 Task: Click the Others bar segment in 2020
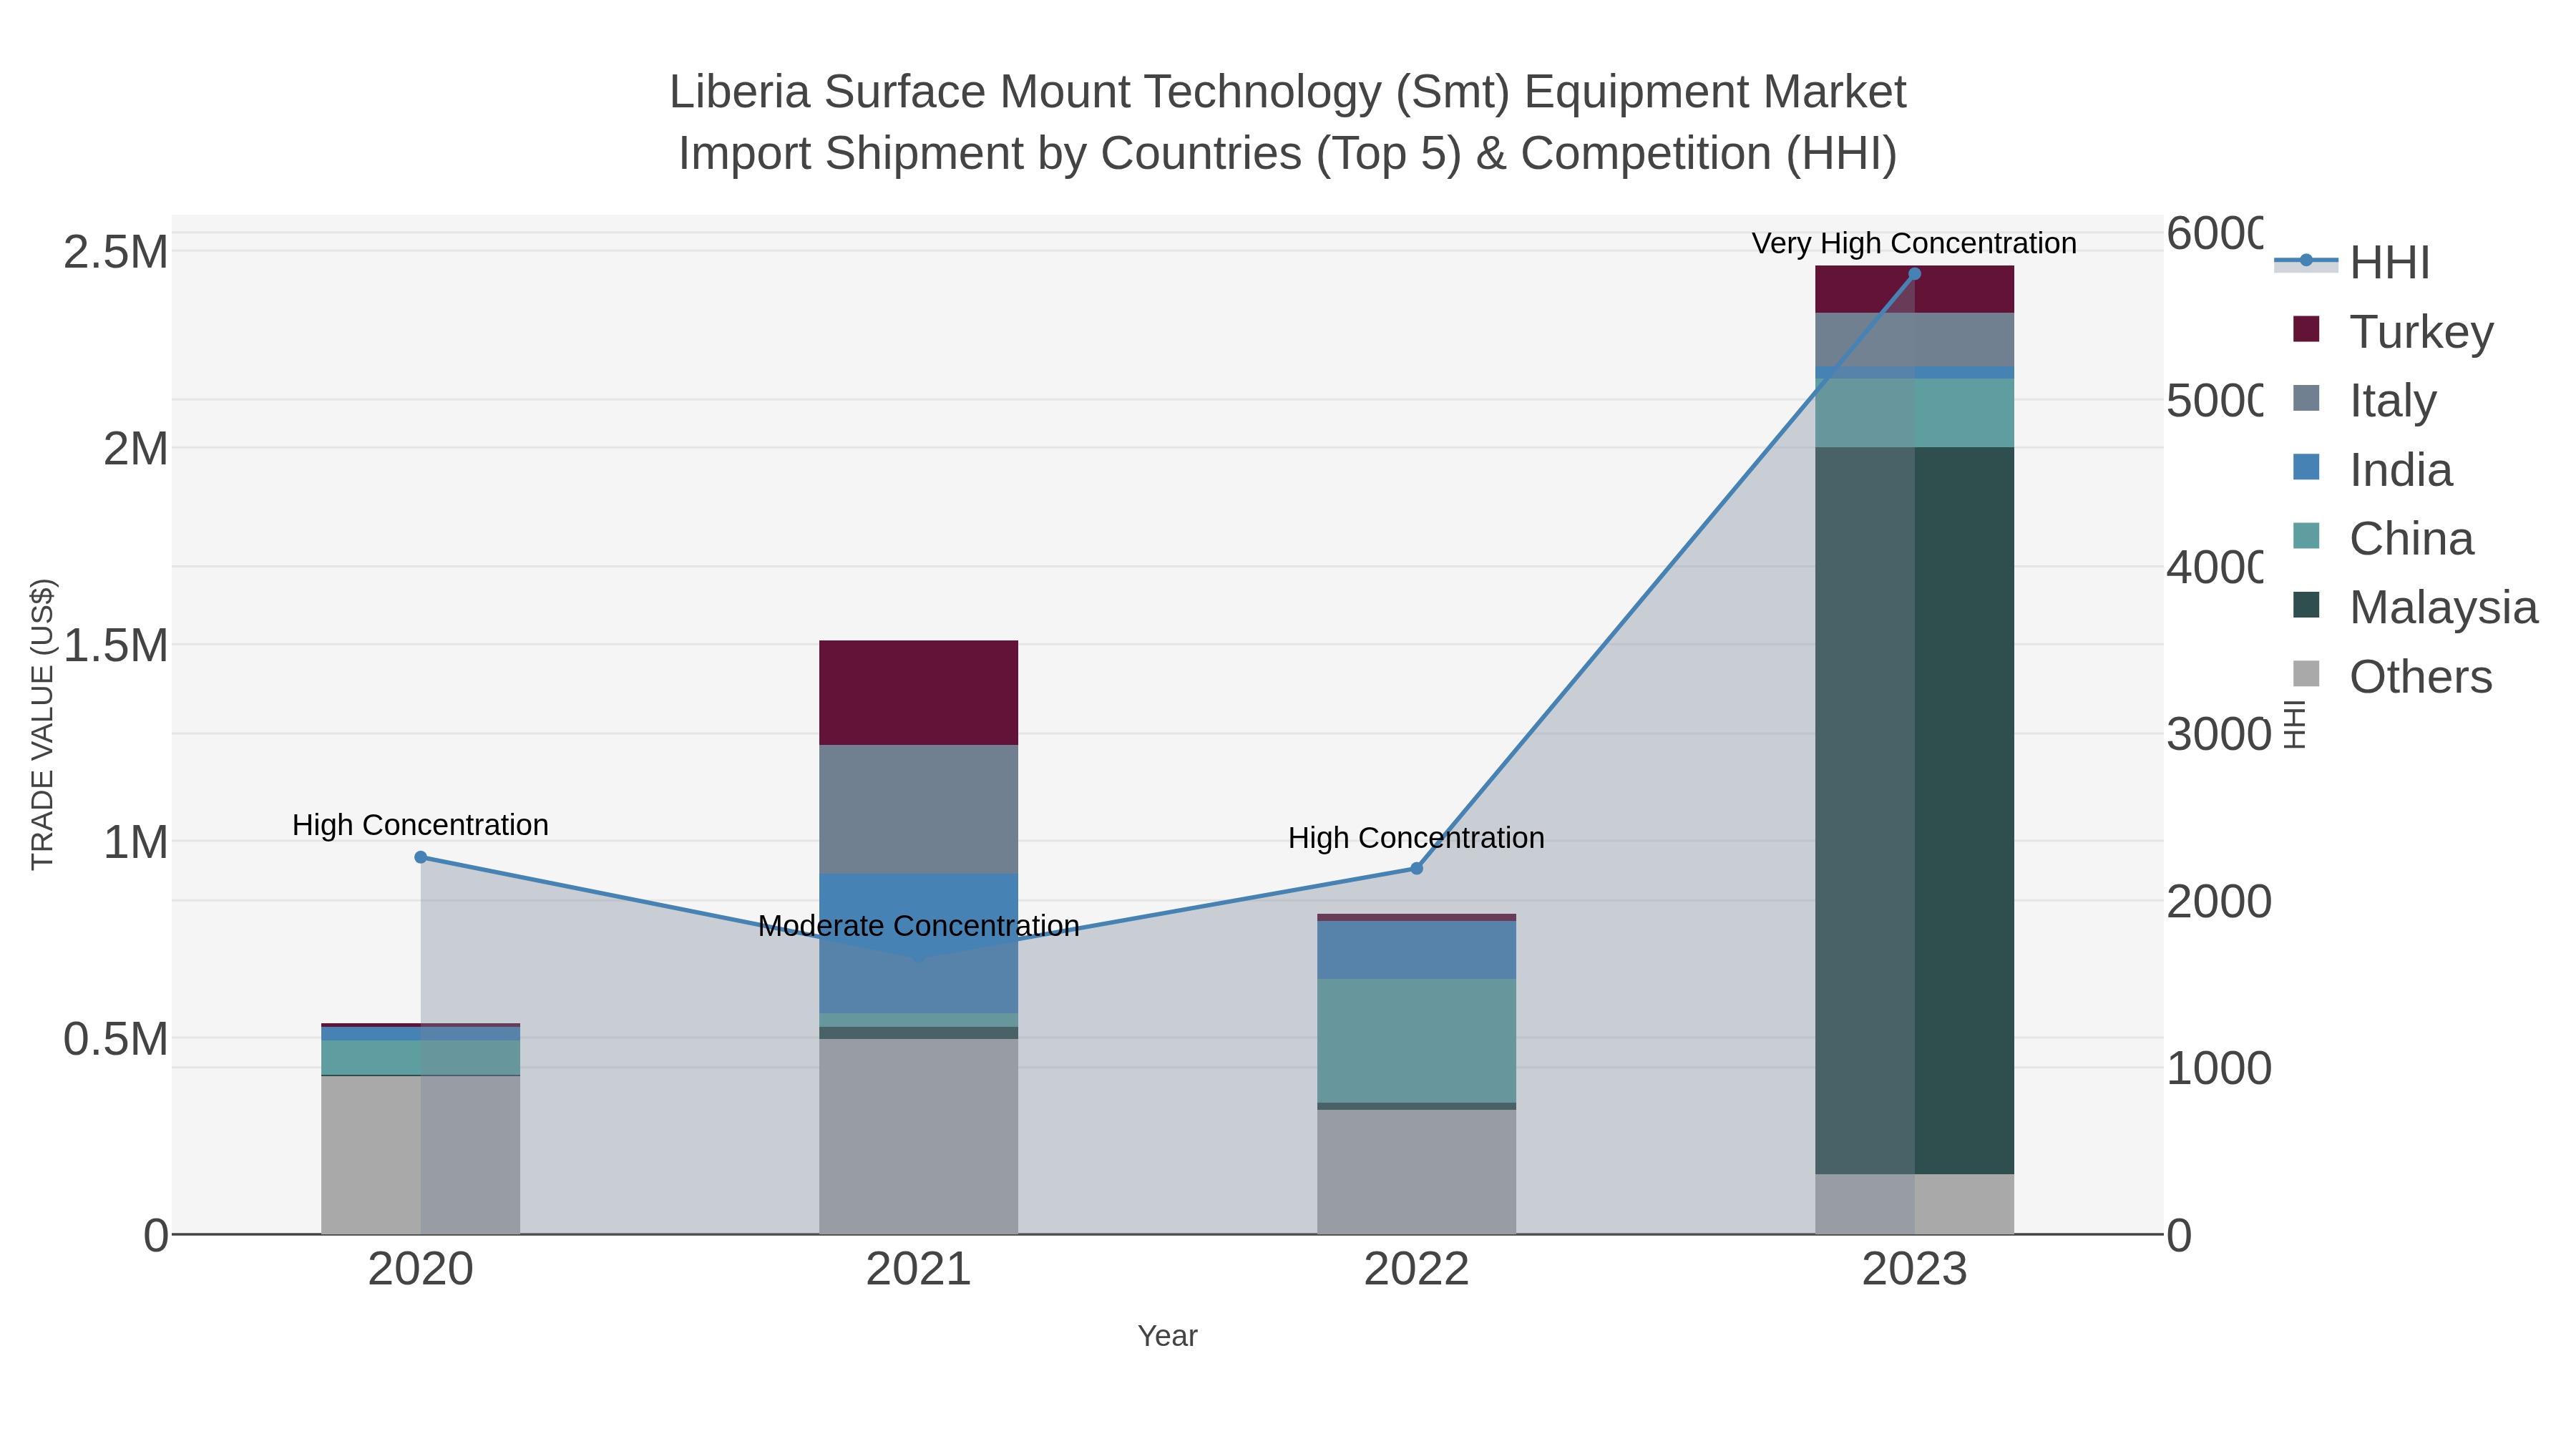tap(420, 1155)
